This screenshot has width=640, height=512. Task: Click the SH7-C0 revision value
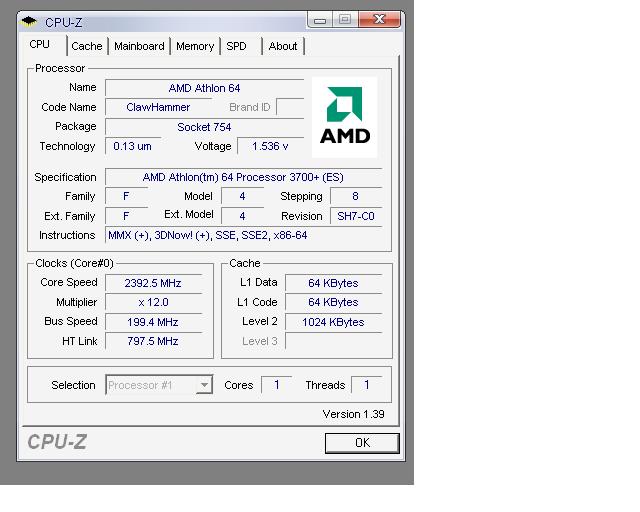(x=356, y=216)
